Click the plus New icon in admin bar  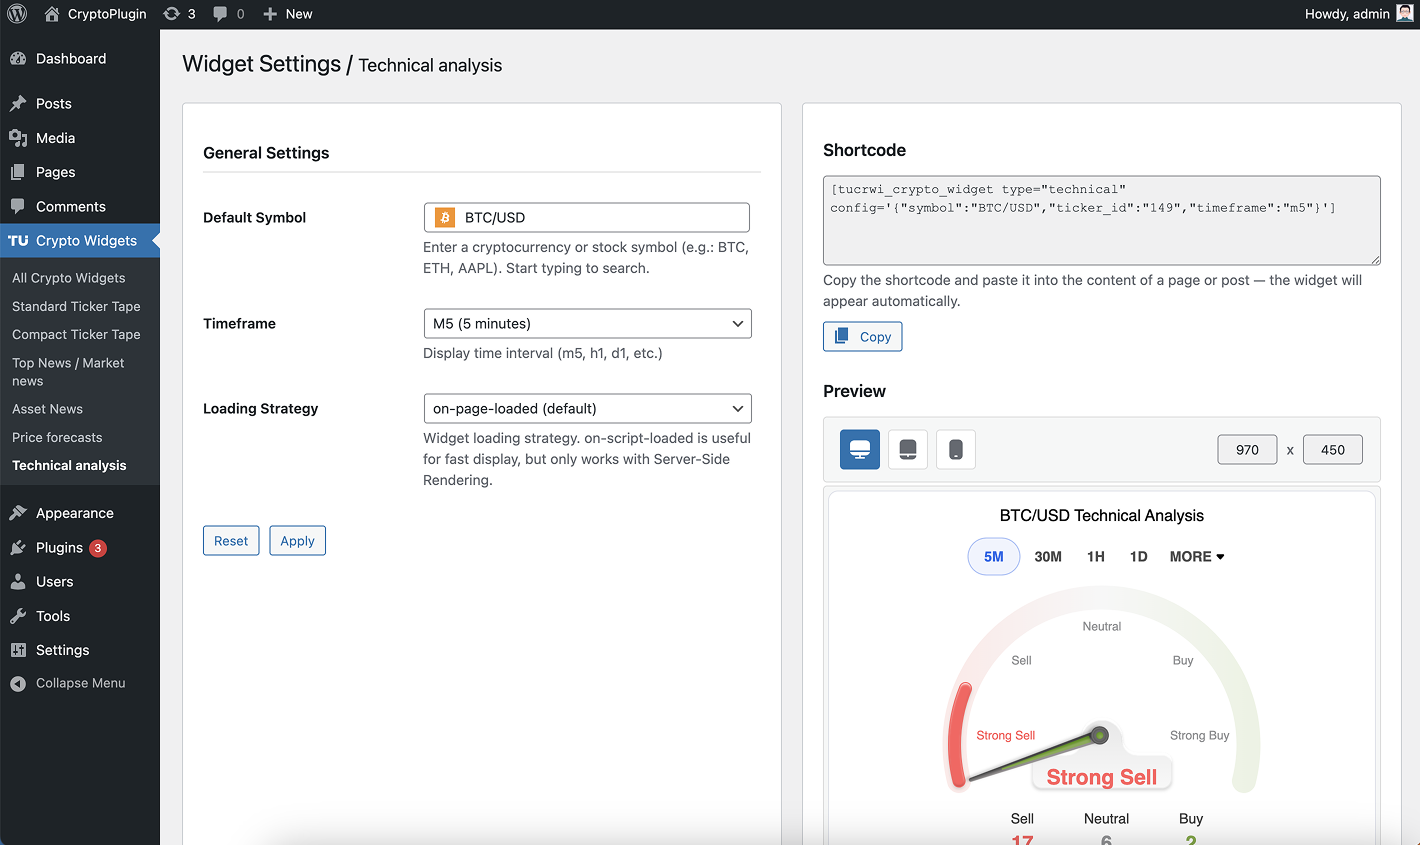pyautogui.click(x=270, y=14)
